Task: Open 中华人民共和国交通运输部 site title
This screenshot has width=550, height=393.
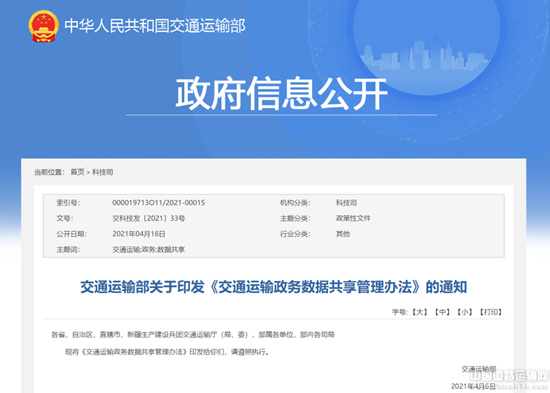Action: click(155, 26)
